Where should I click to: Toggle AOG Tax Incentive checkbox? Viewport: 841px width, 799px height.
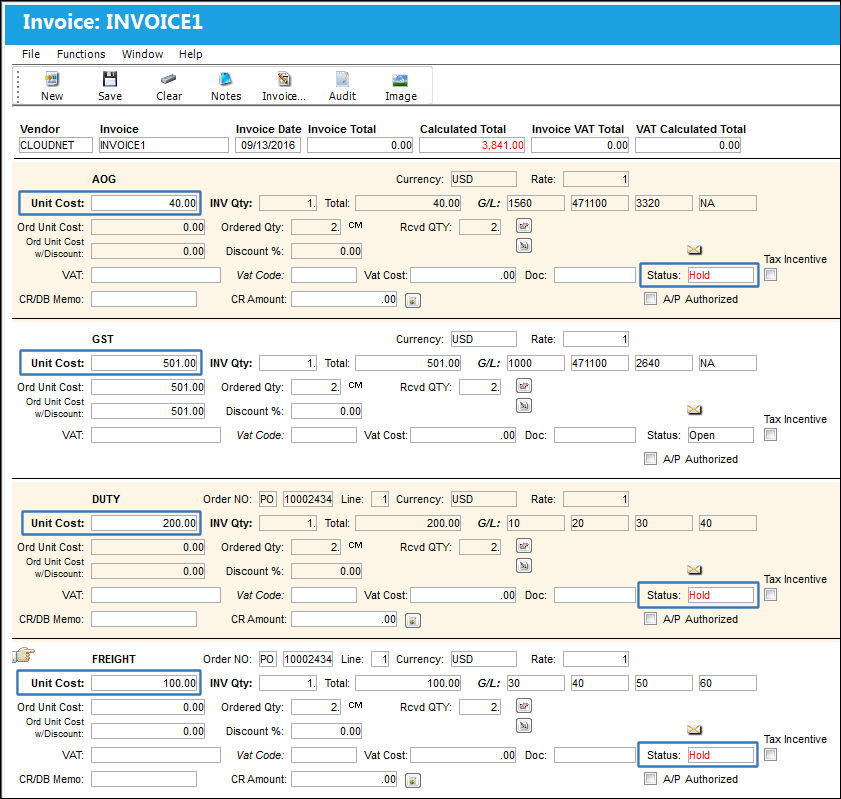pyautogui.click(x=770, y=275)
